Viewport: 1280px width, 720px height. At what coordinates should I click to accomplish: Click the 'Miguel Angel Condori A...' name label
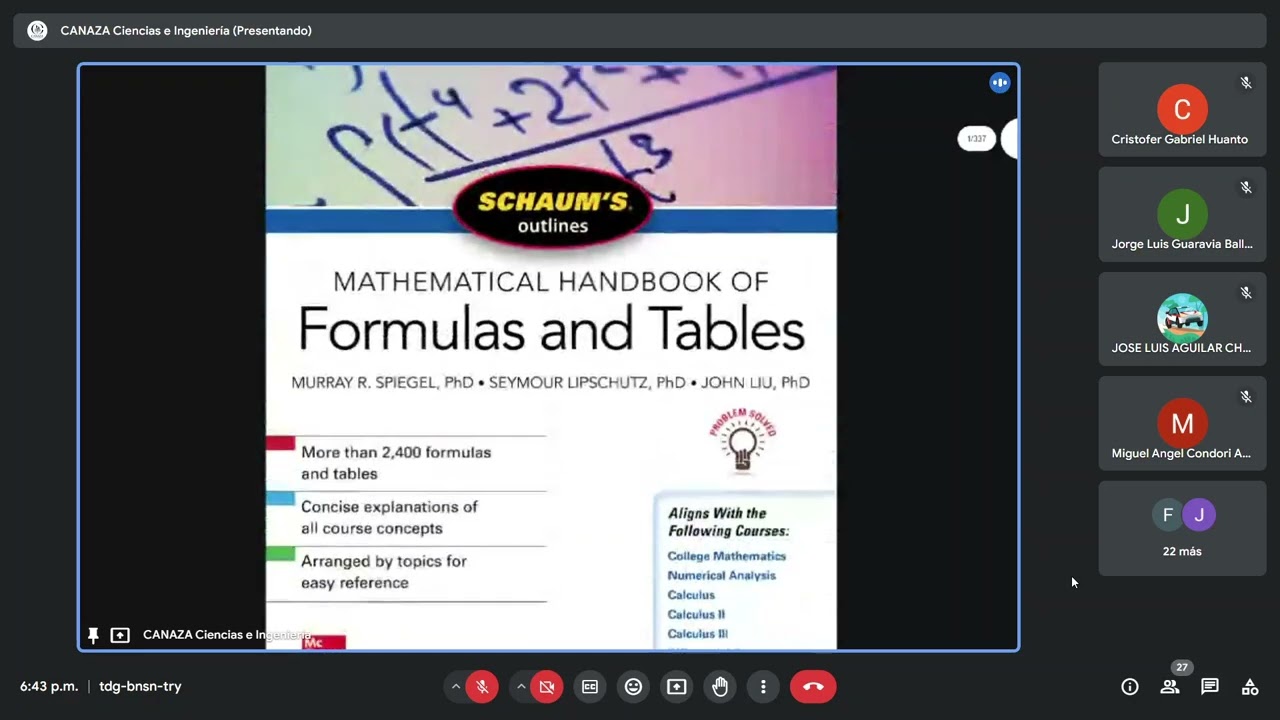pyautogui.click(x=1181, y=453)
